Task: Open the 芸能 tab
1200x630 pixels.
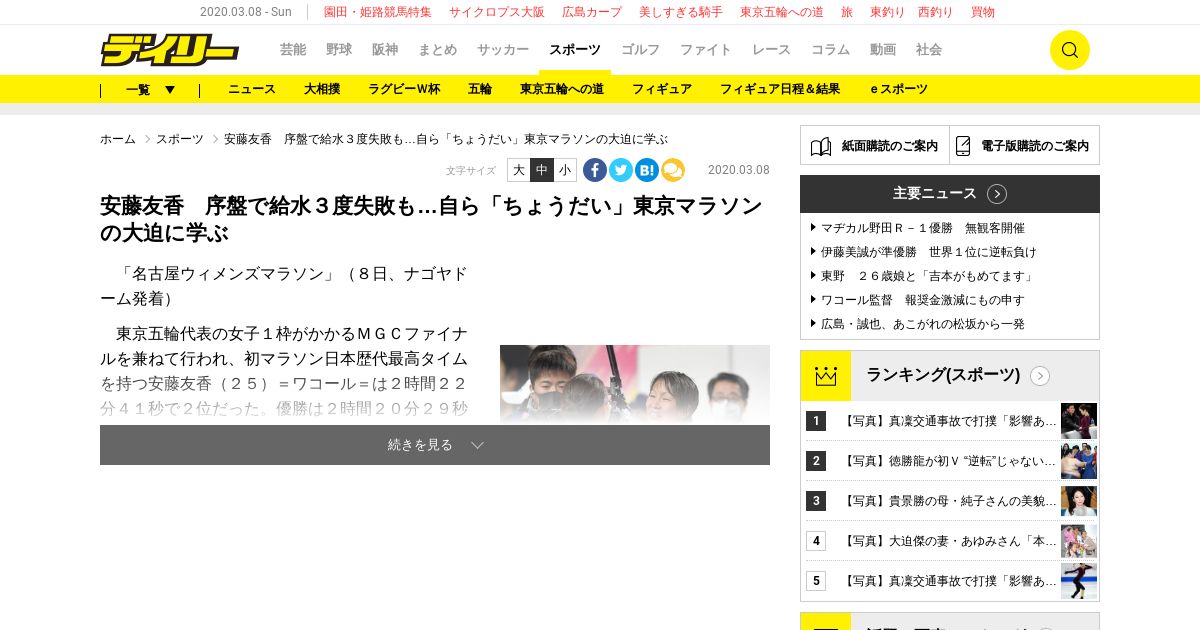Action: 293,50
